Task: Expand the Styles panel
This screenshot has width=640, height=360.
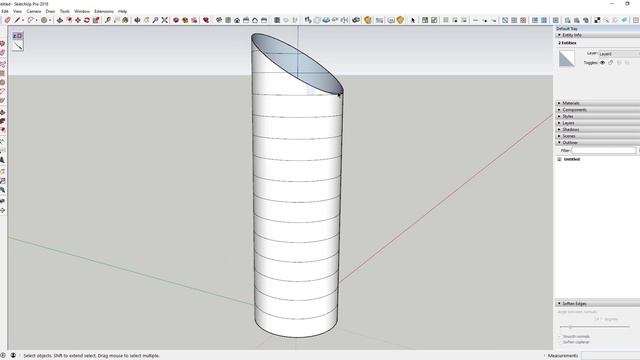Action: [559, 116]
